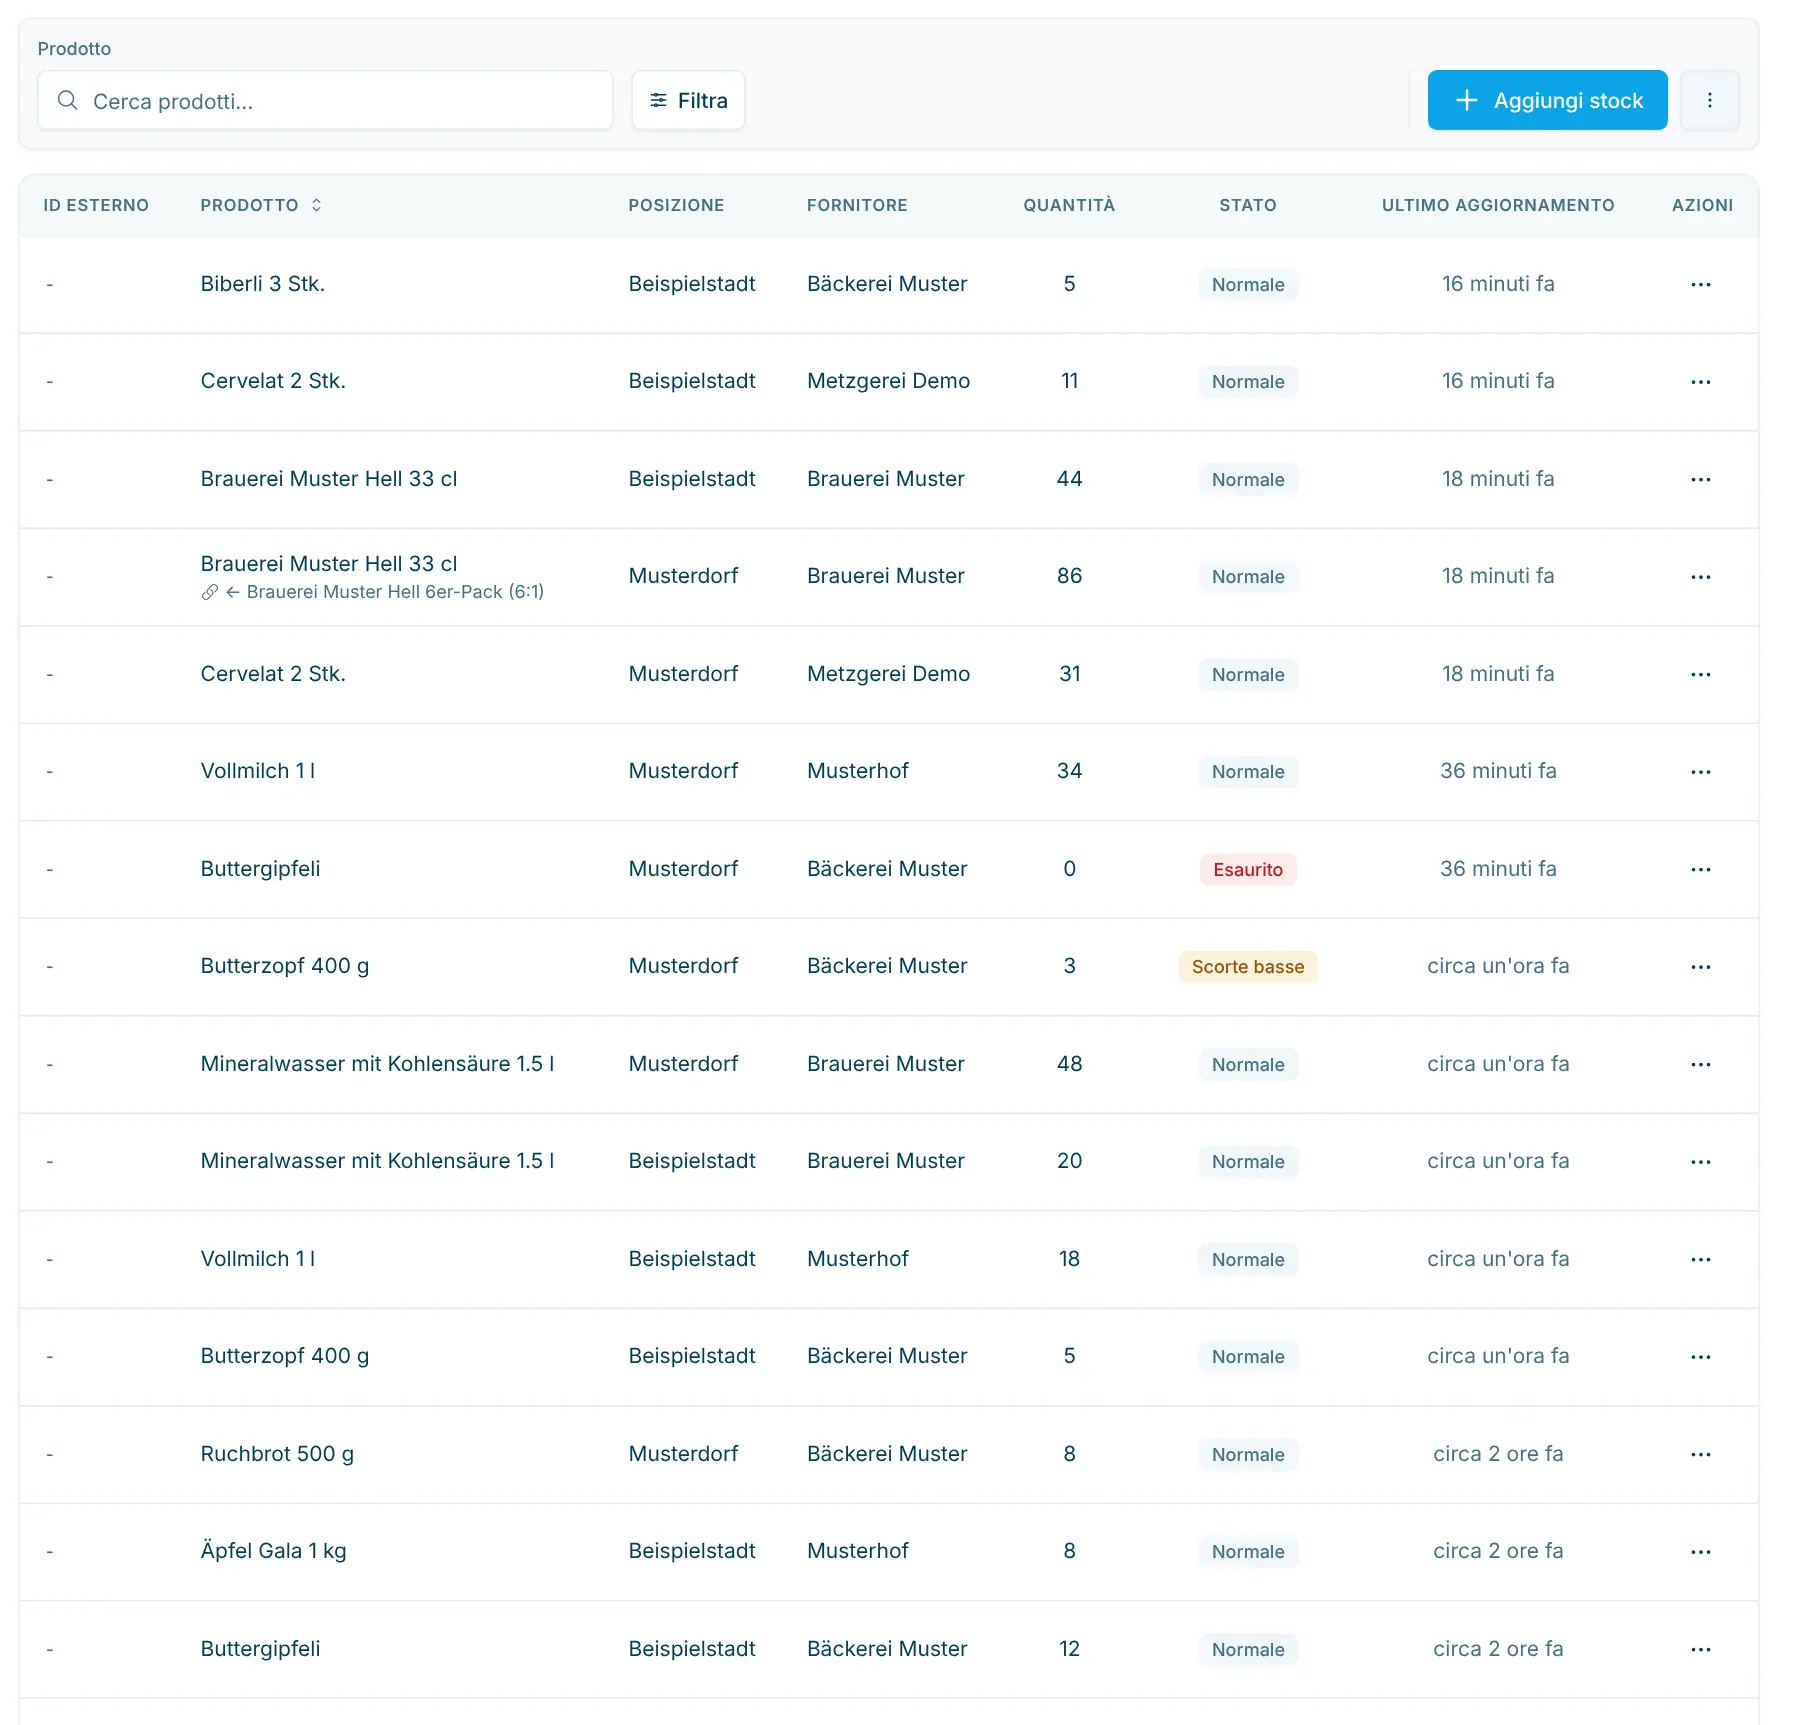Open actions for Äpfel Gala 1 kg row
Image resolution: width=1796 pixels, height=1725 pixels.
click(x=1700, y=1552)
